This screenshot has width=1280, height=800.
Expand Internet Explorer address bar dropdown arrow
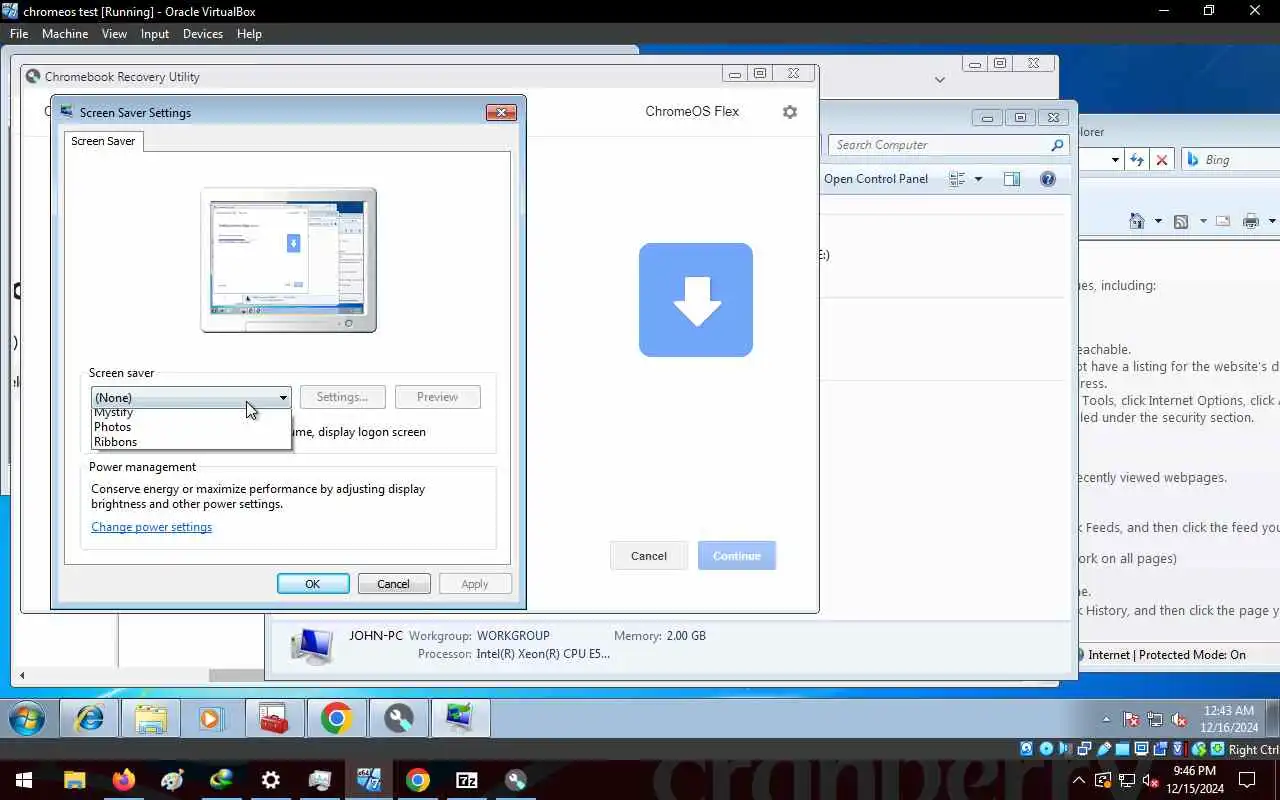click(x=1115, y=160)
